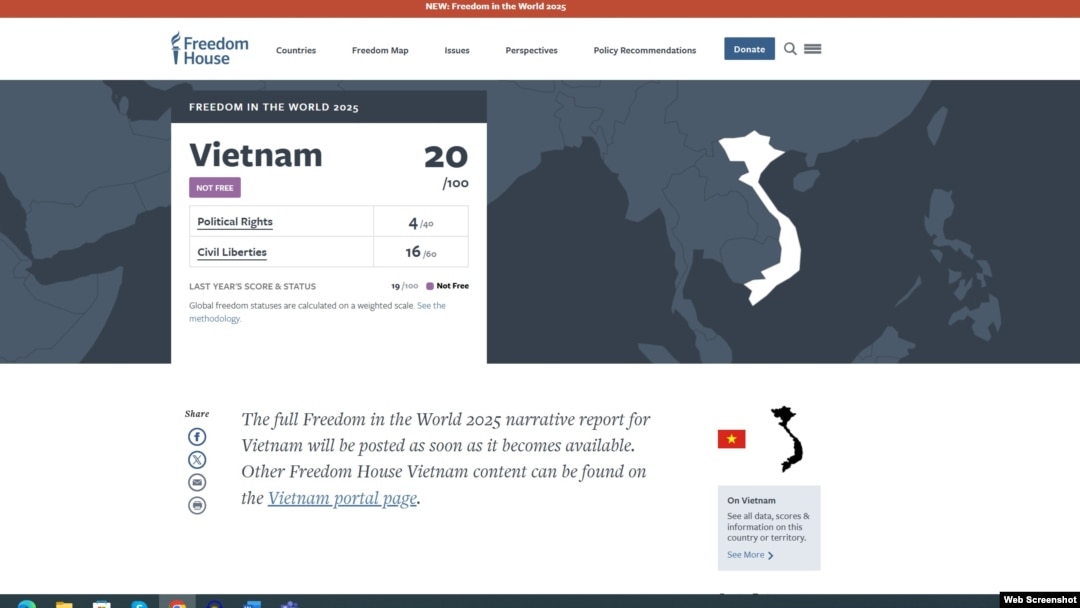Print page using printer icon
This screenshot has width=1080, height=608.
197,505
